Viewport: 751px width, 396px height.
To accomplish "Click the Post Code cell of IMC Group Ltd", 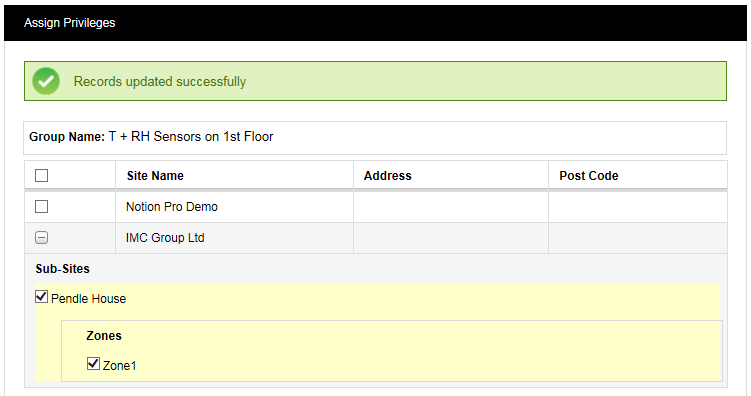I will tap(637, 238).
